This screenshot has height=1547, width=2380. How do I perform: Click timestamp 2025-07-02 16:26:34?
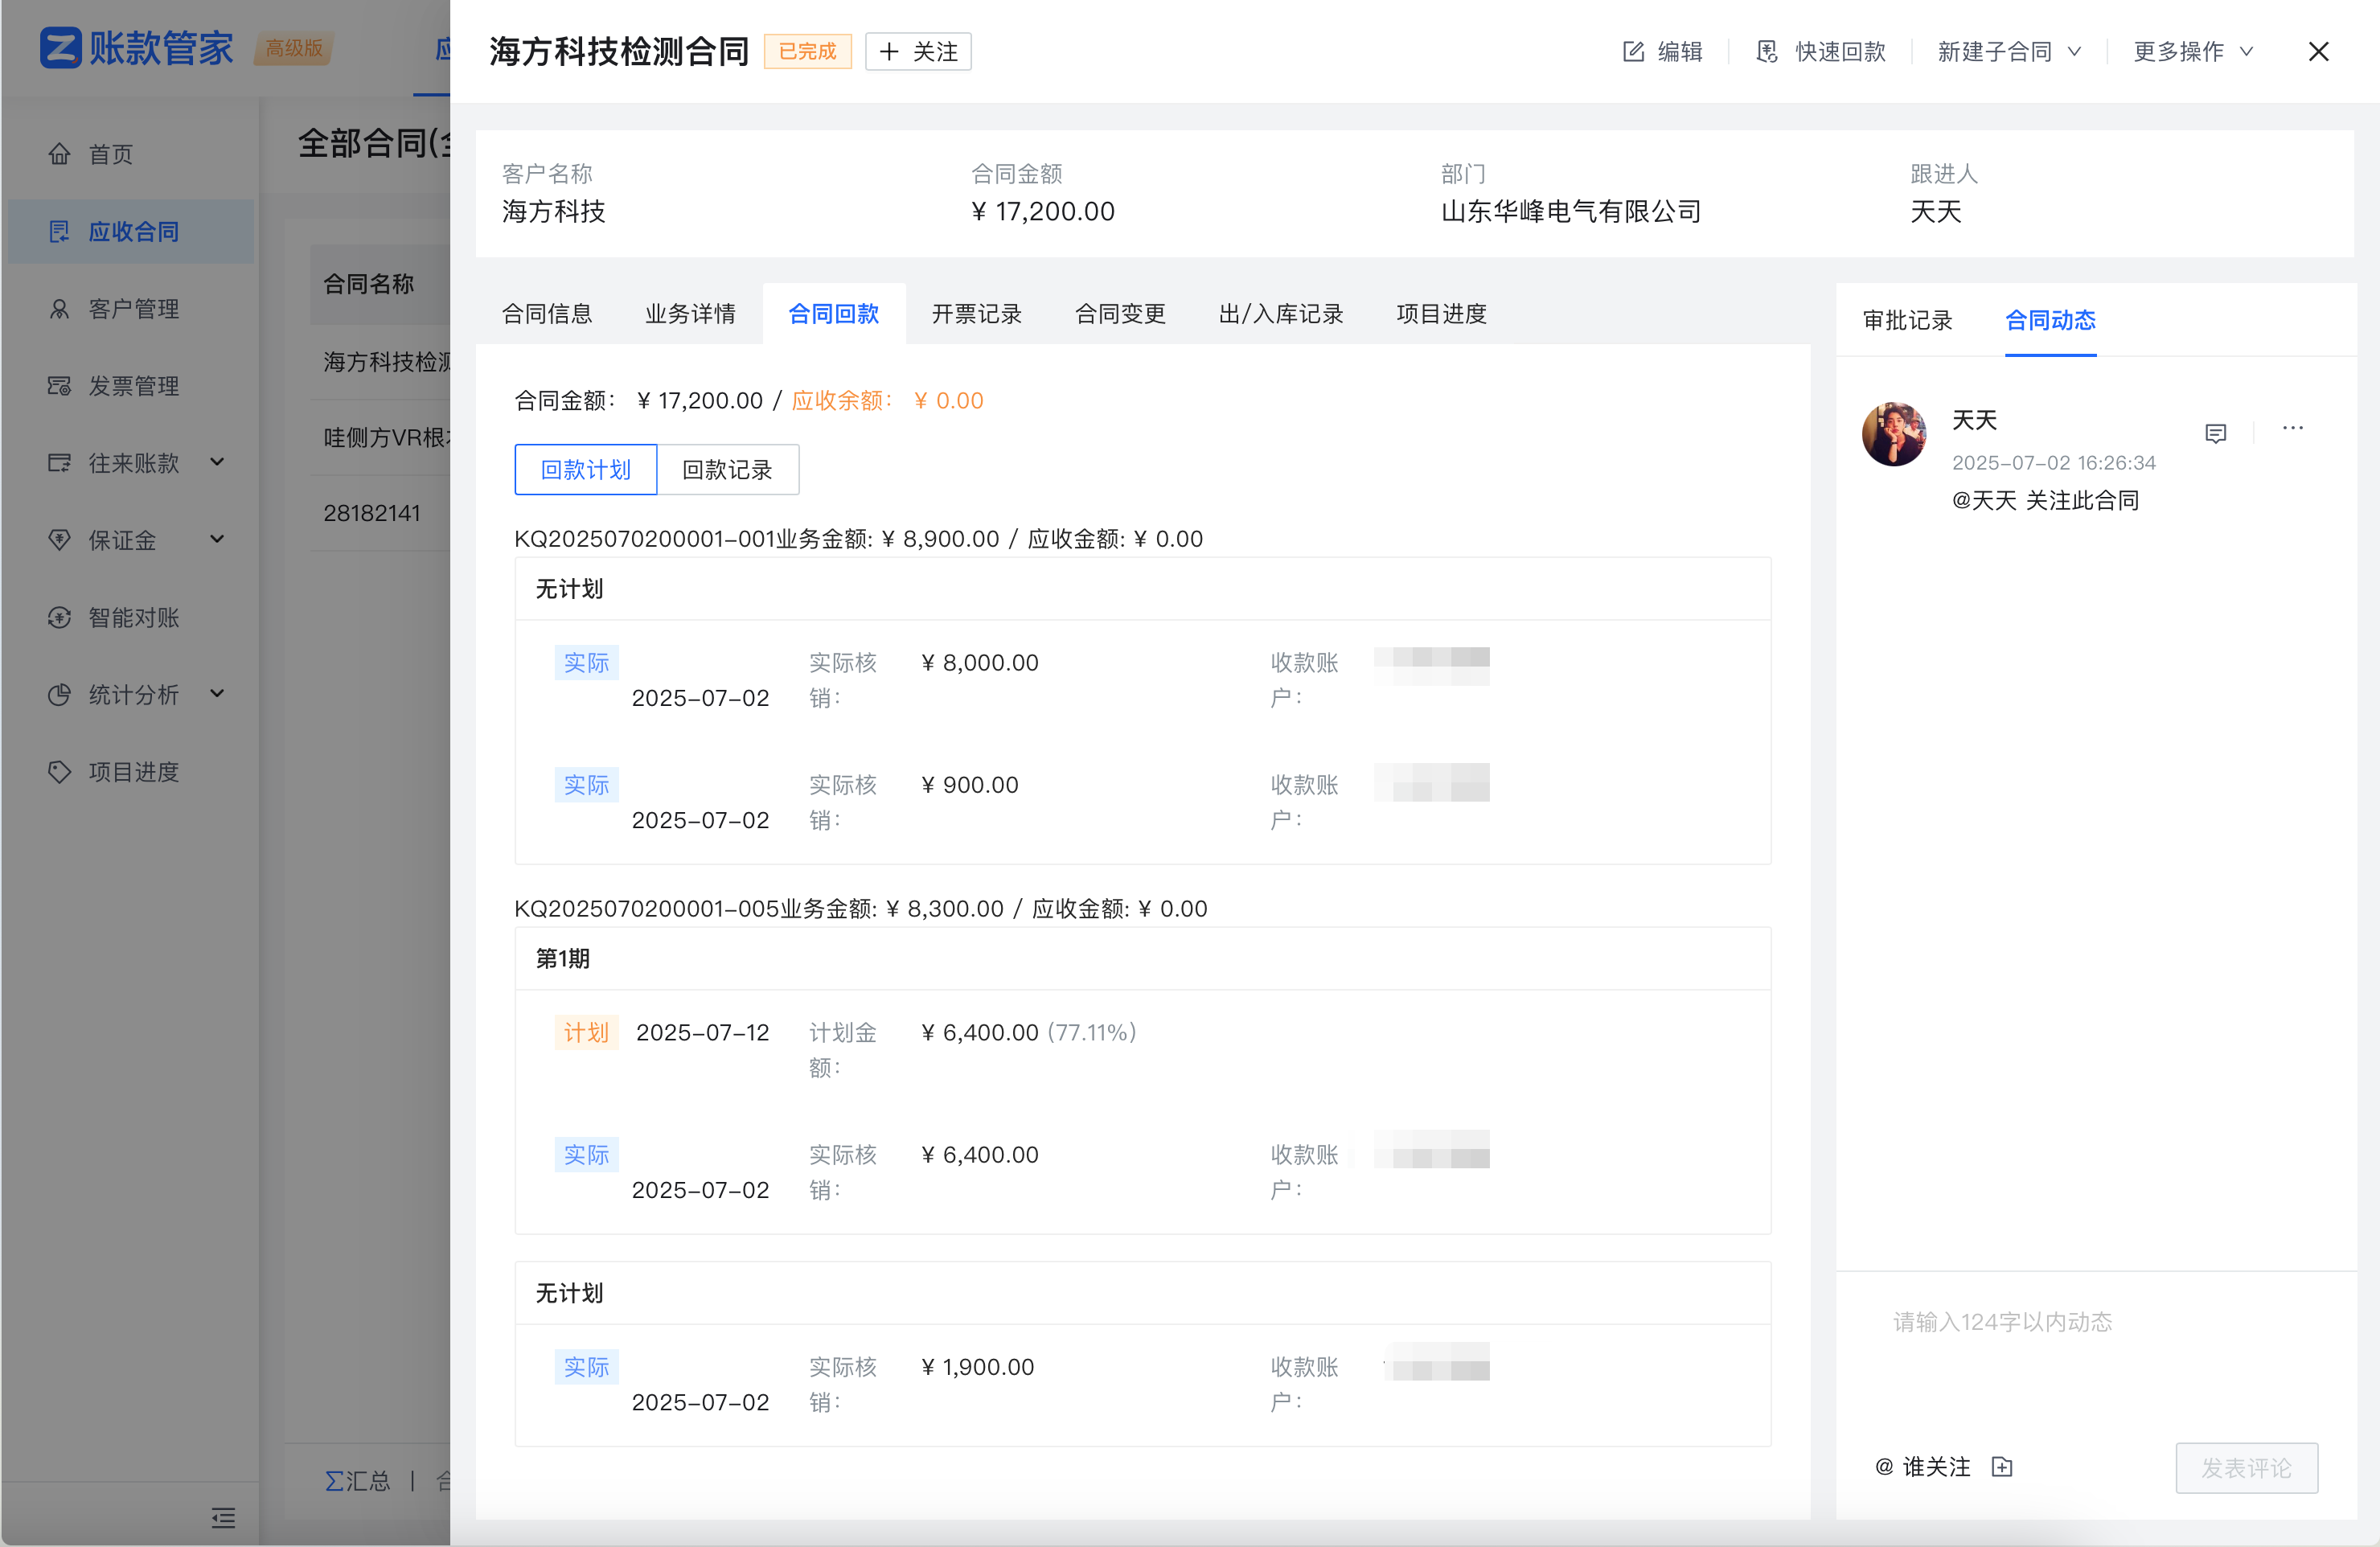click(x=2053, y=462)
